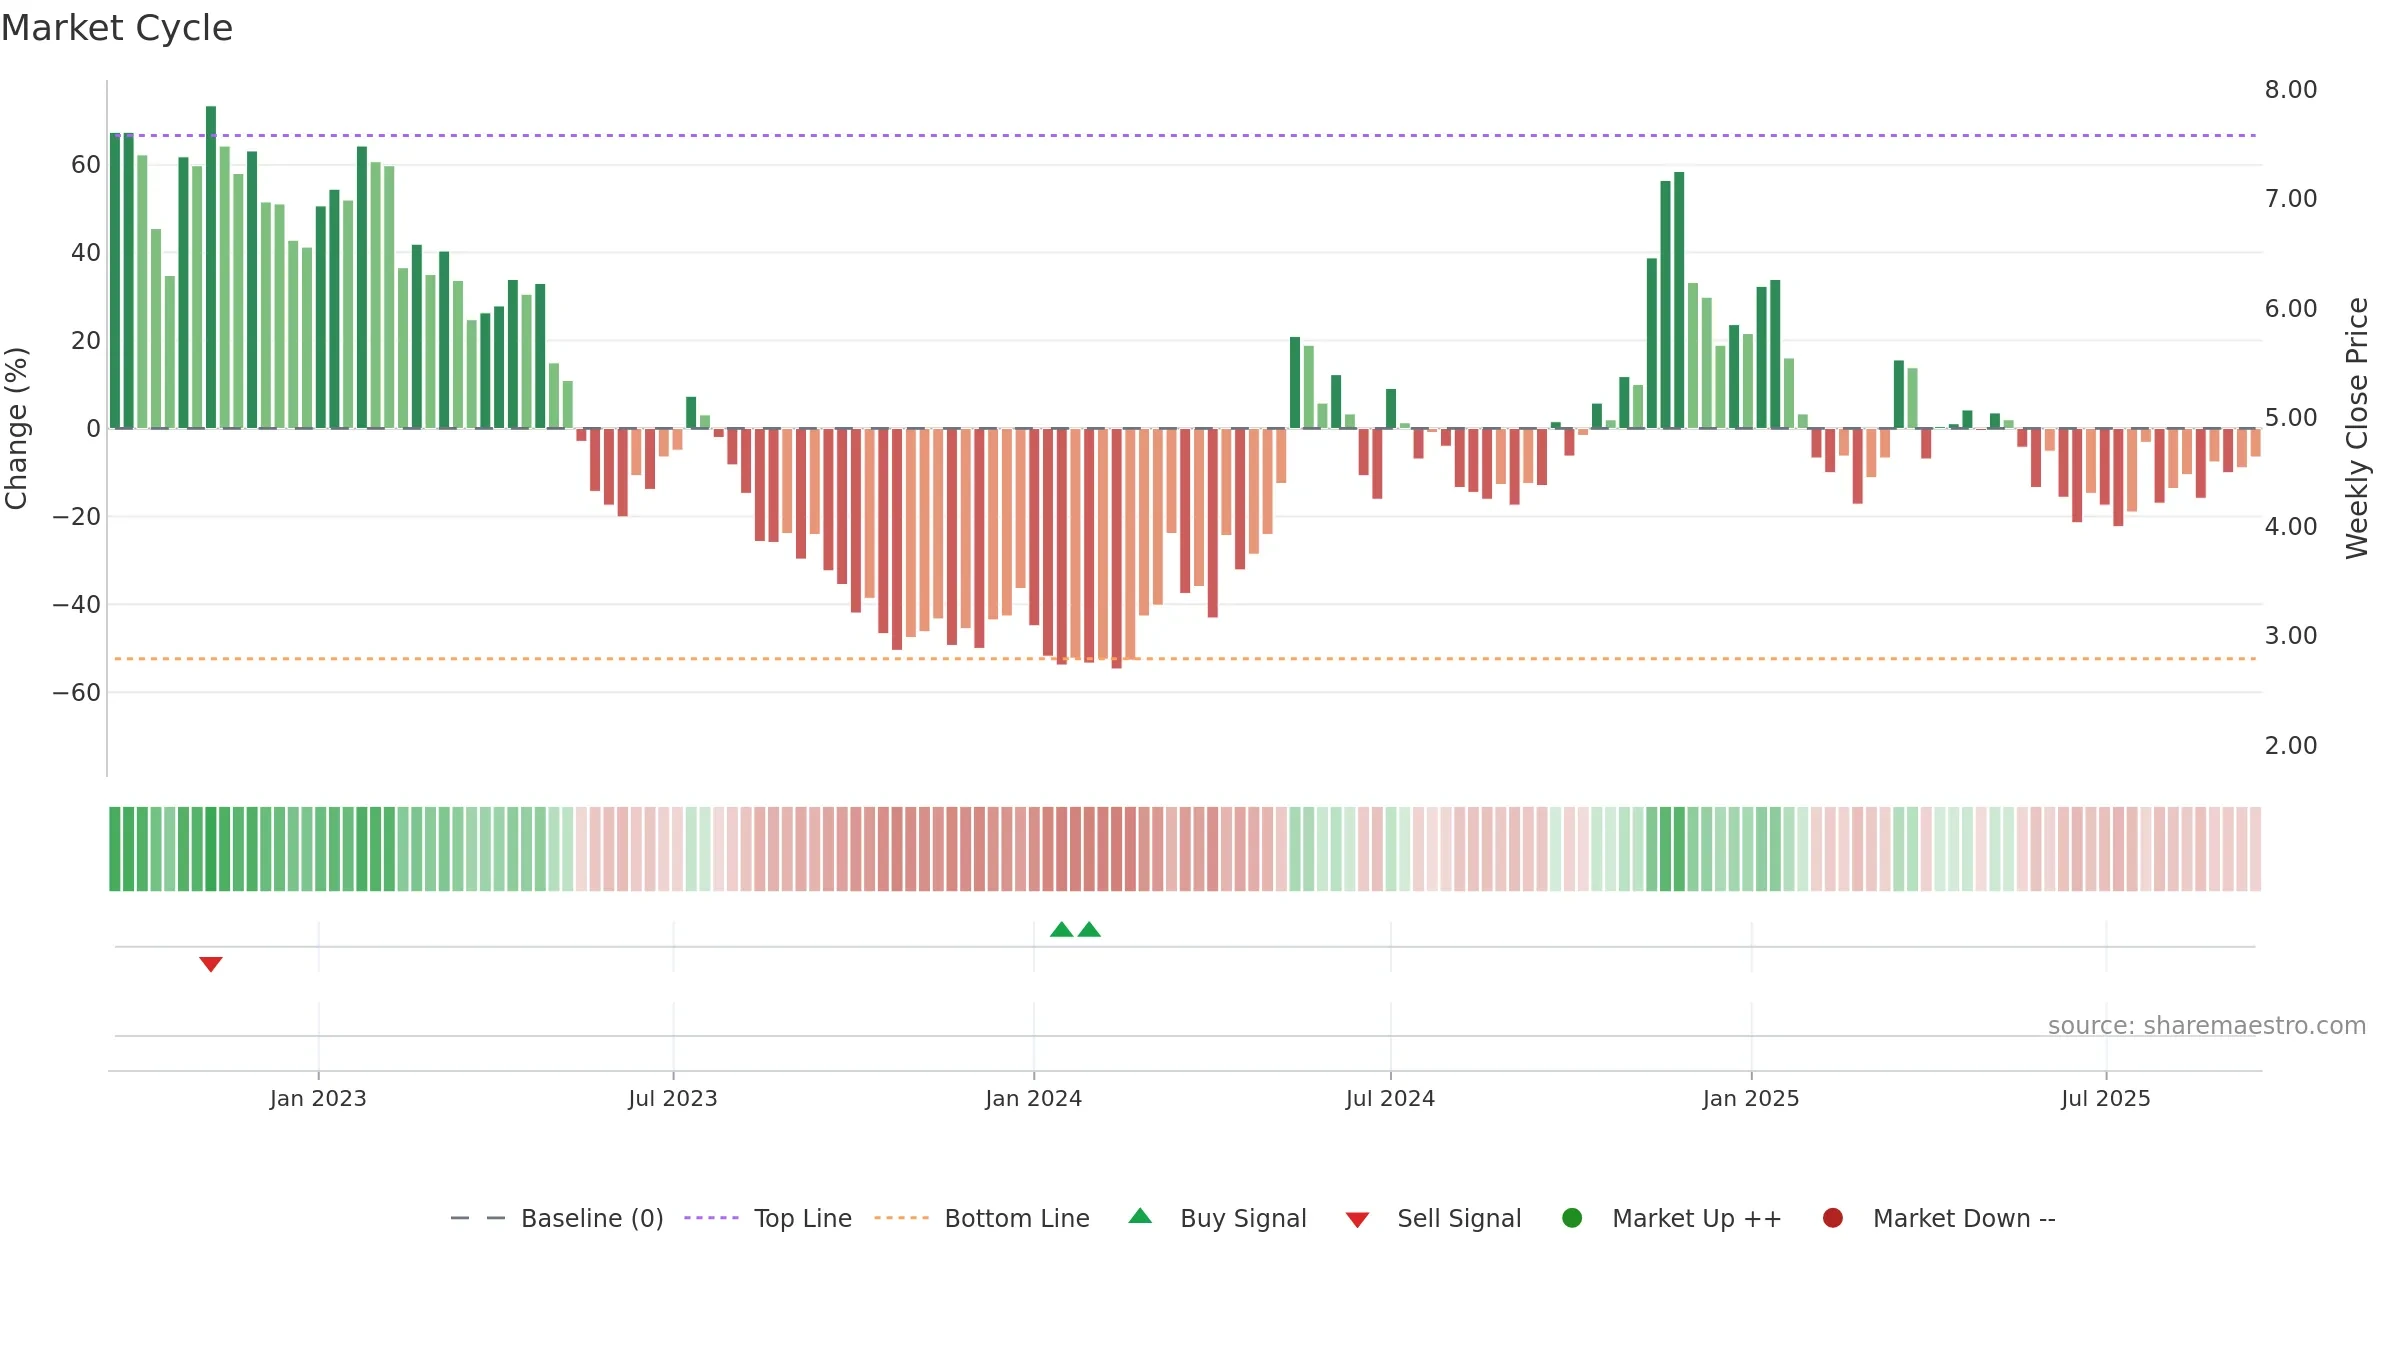
Task: Click the 7.00 price axis tick
Action: tap(2291, 199)
